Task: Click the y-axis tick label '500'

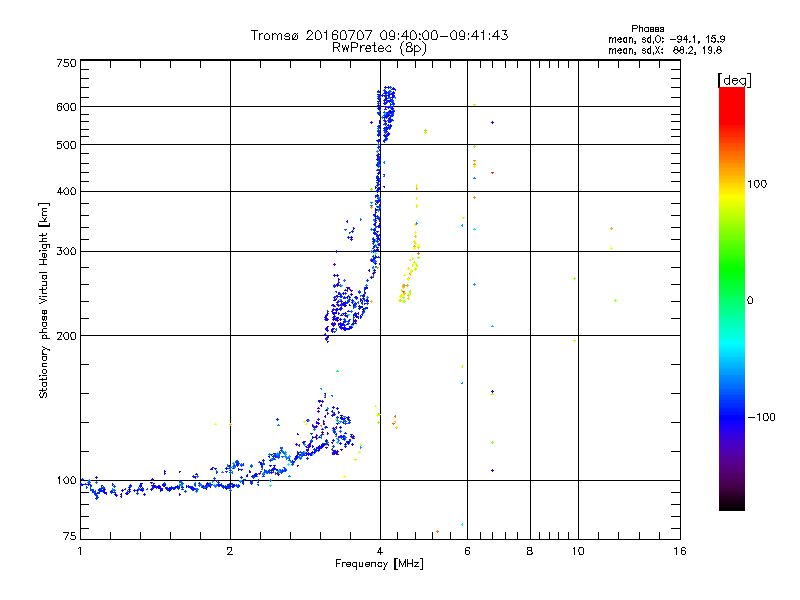Action: tap(66, 145)
